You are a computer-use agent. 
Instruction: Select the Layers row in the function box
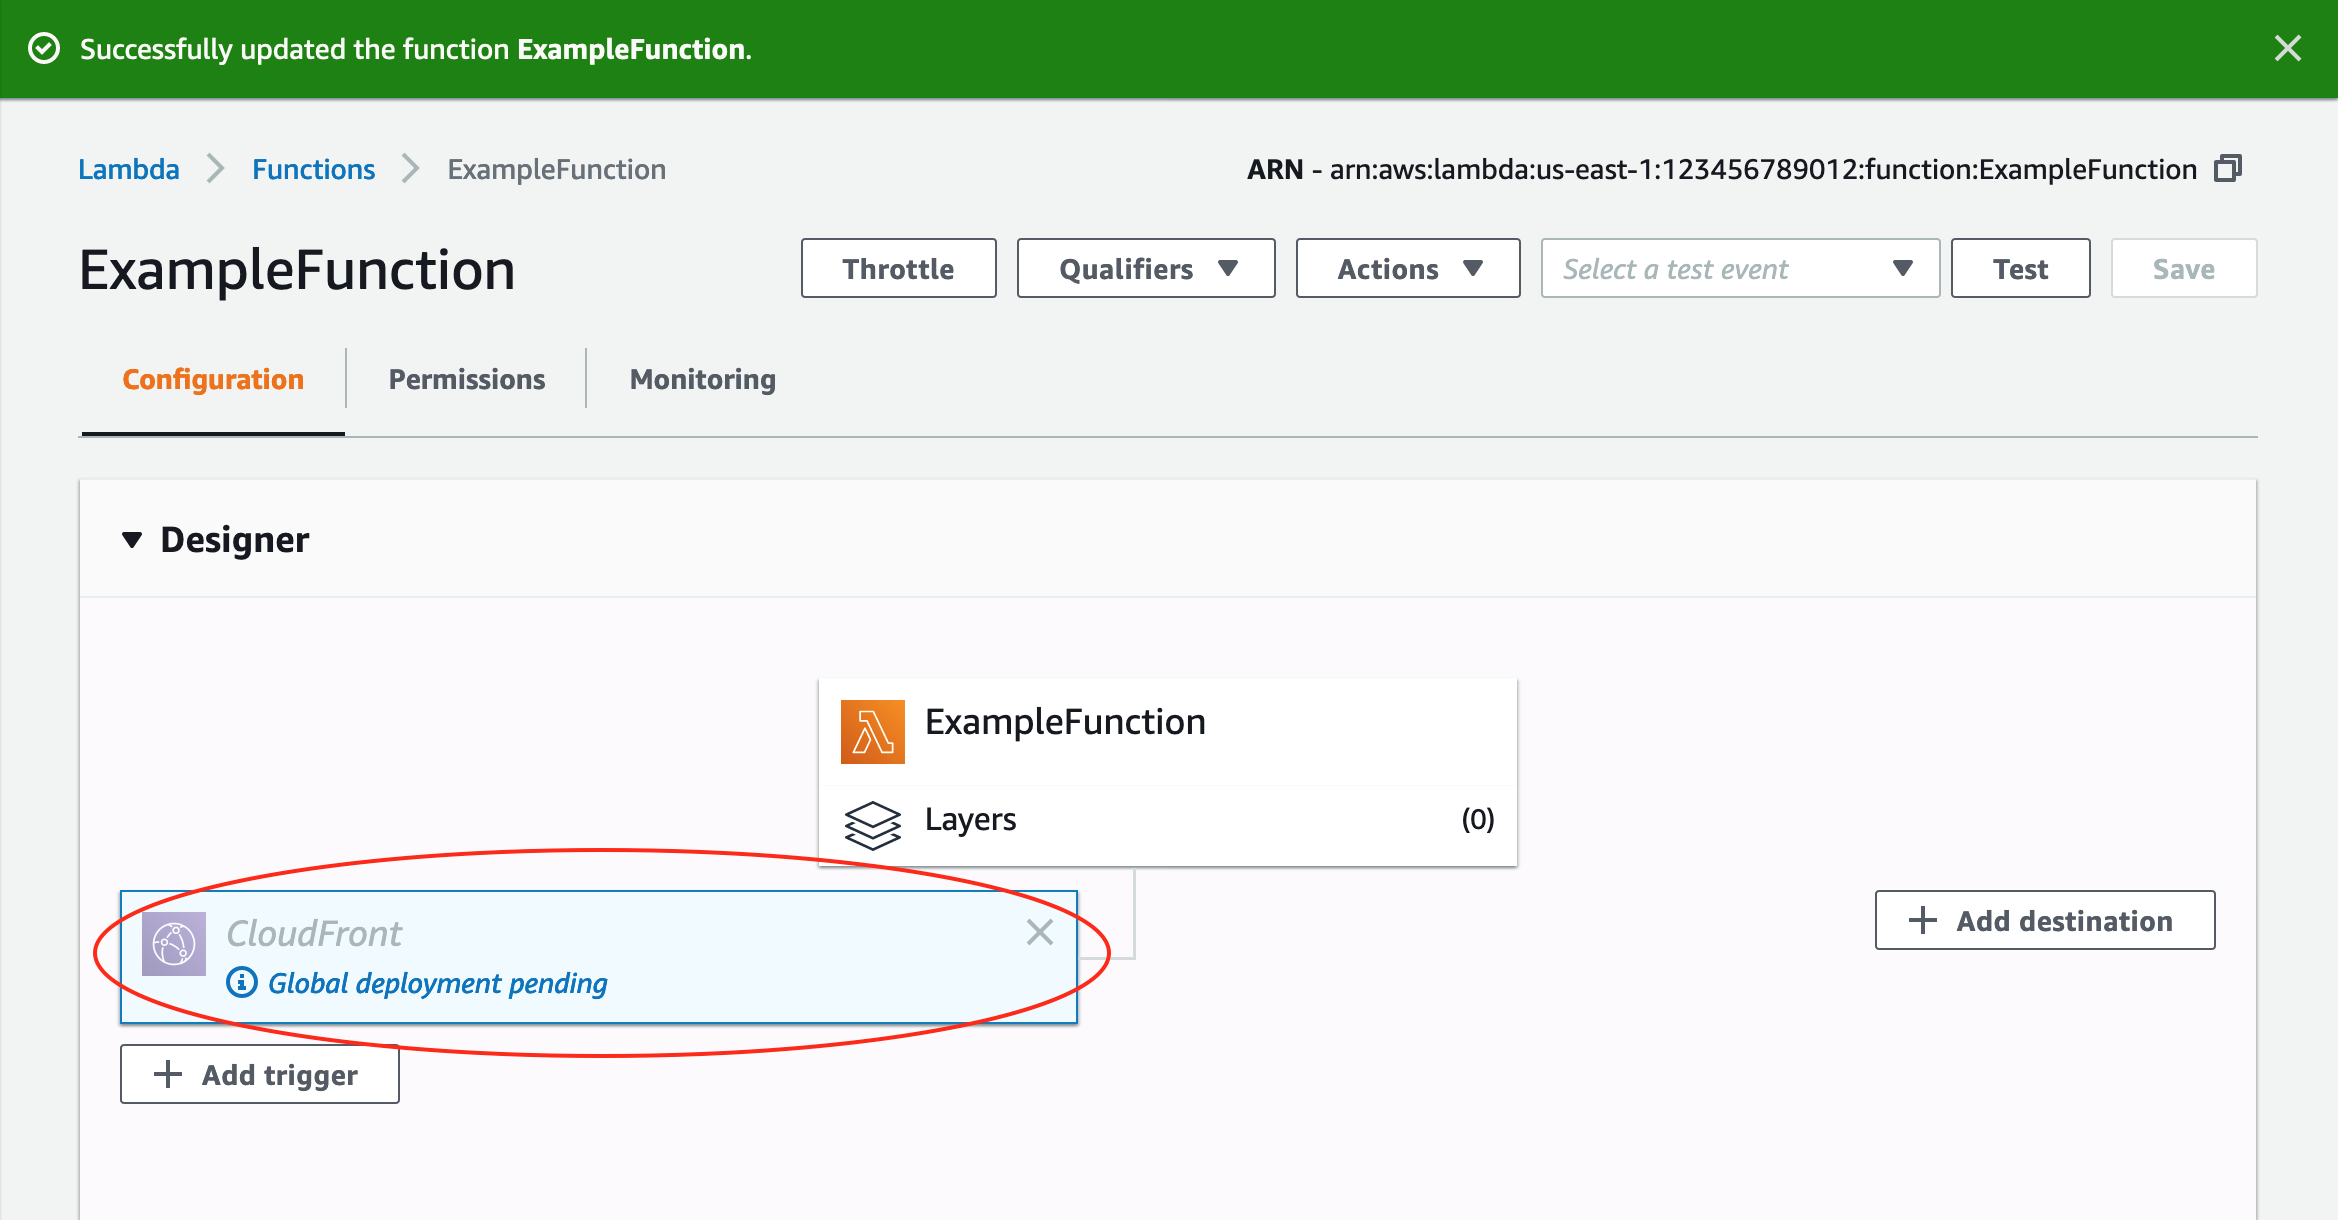pyautogui.click(x=1168, y=820)
